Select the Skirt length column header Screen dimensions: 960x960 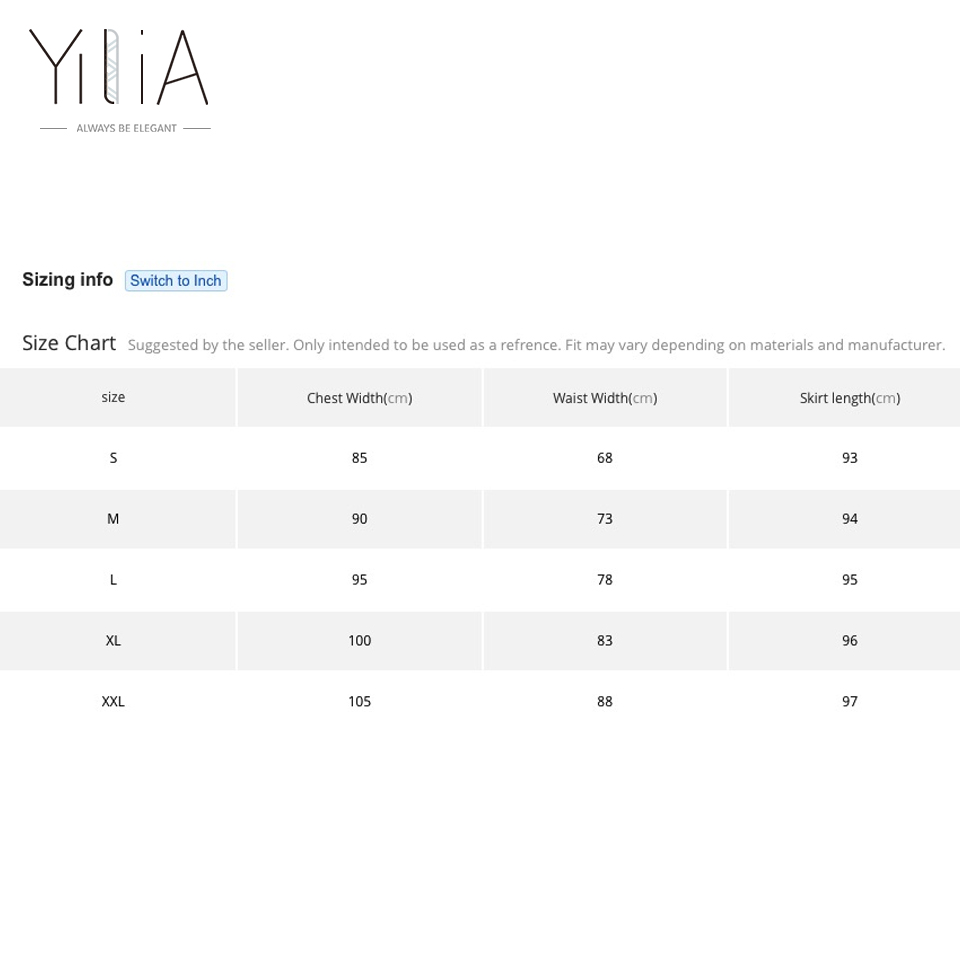coord(849,398)
